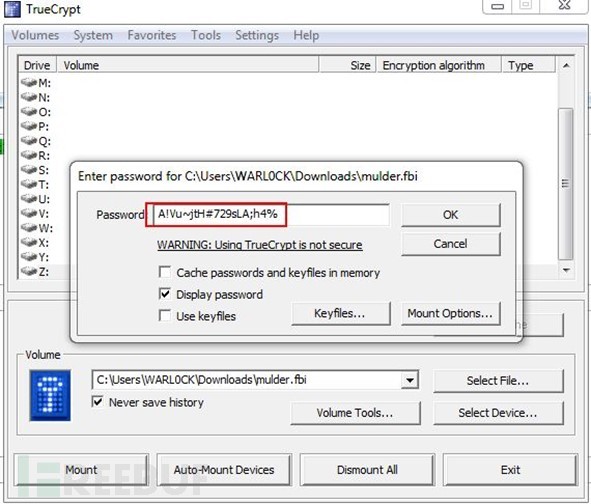
Task: Open the TrueCrypt not secure warning link
Action: point(260,245)
